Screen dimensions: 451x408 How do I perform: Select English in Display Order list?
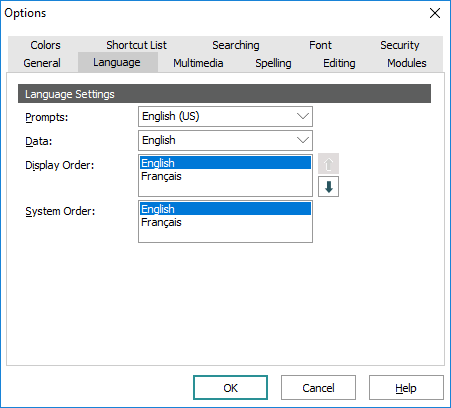click(225, 163)
